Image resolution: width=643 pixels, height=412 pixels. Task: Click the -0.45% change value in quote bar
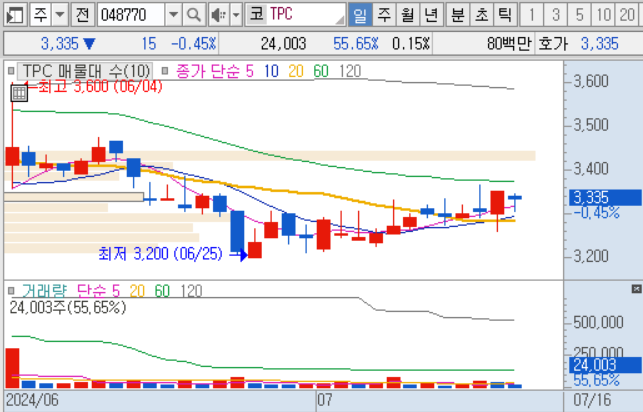point(193,43)
